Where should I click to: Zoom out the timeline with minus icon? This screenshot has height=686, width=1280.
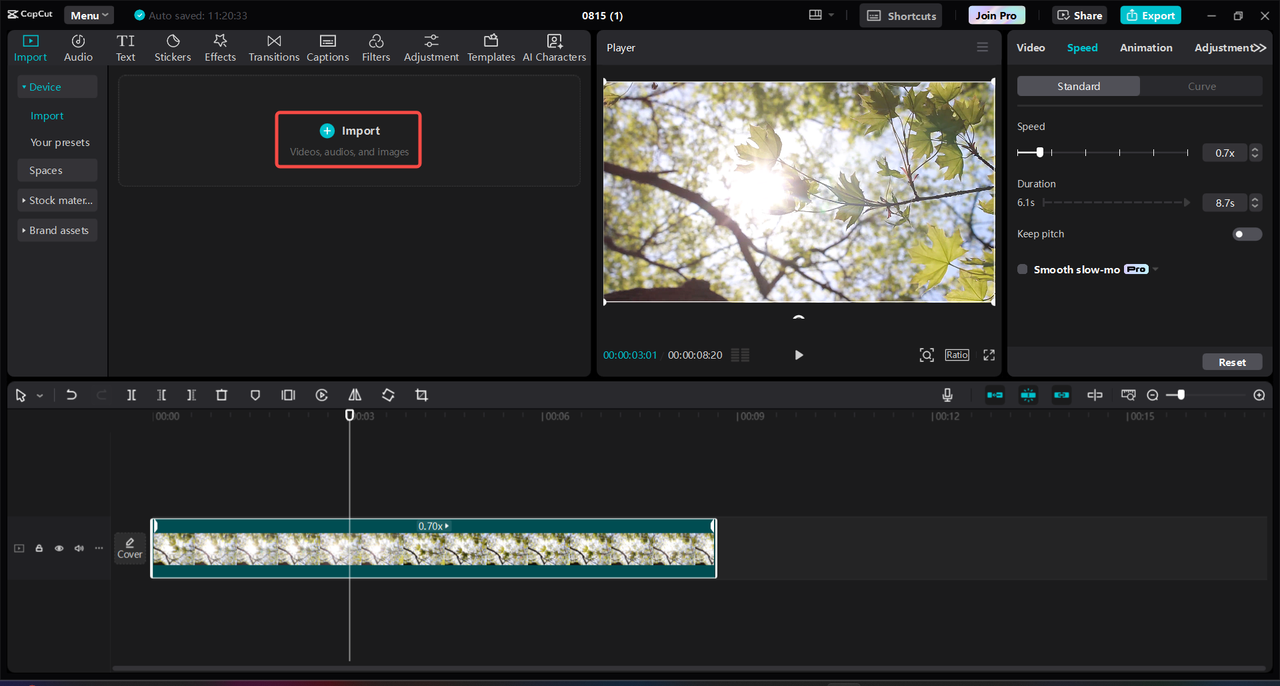1152,395
